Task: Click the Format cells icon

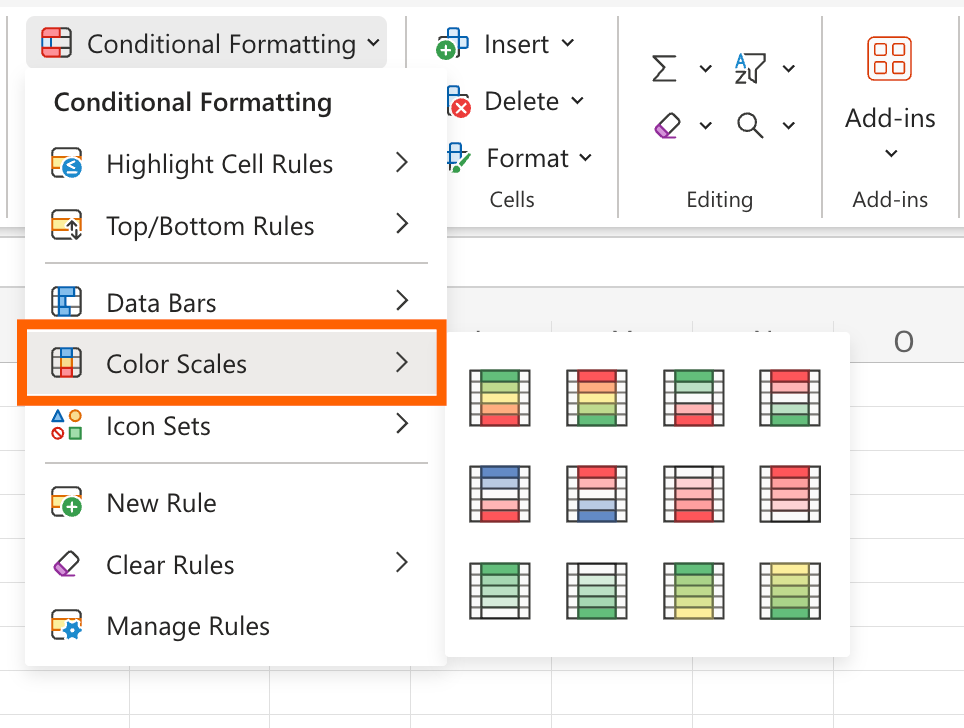Action: [457, 158]
